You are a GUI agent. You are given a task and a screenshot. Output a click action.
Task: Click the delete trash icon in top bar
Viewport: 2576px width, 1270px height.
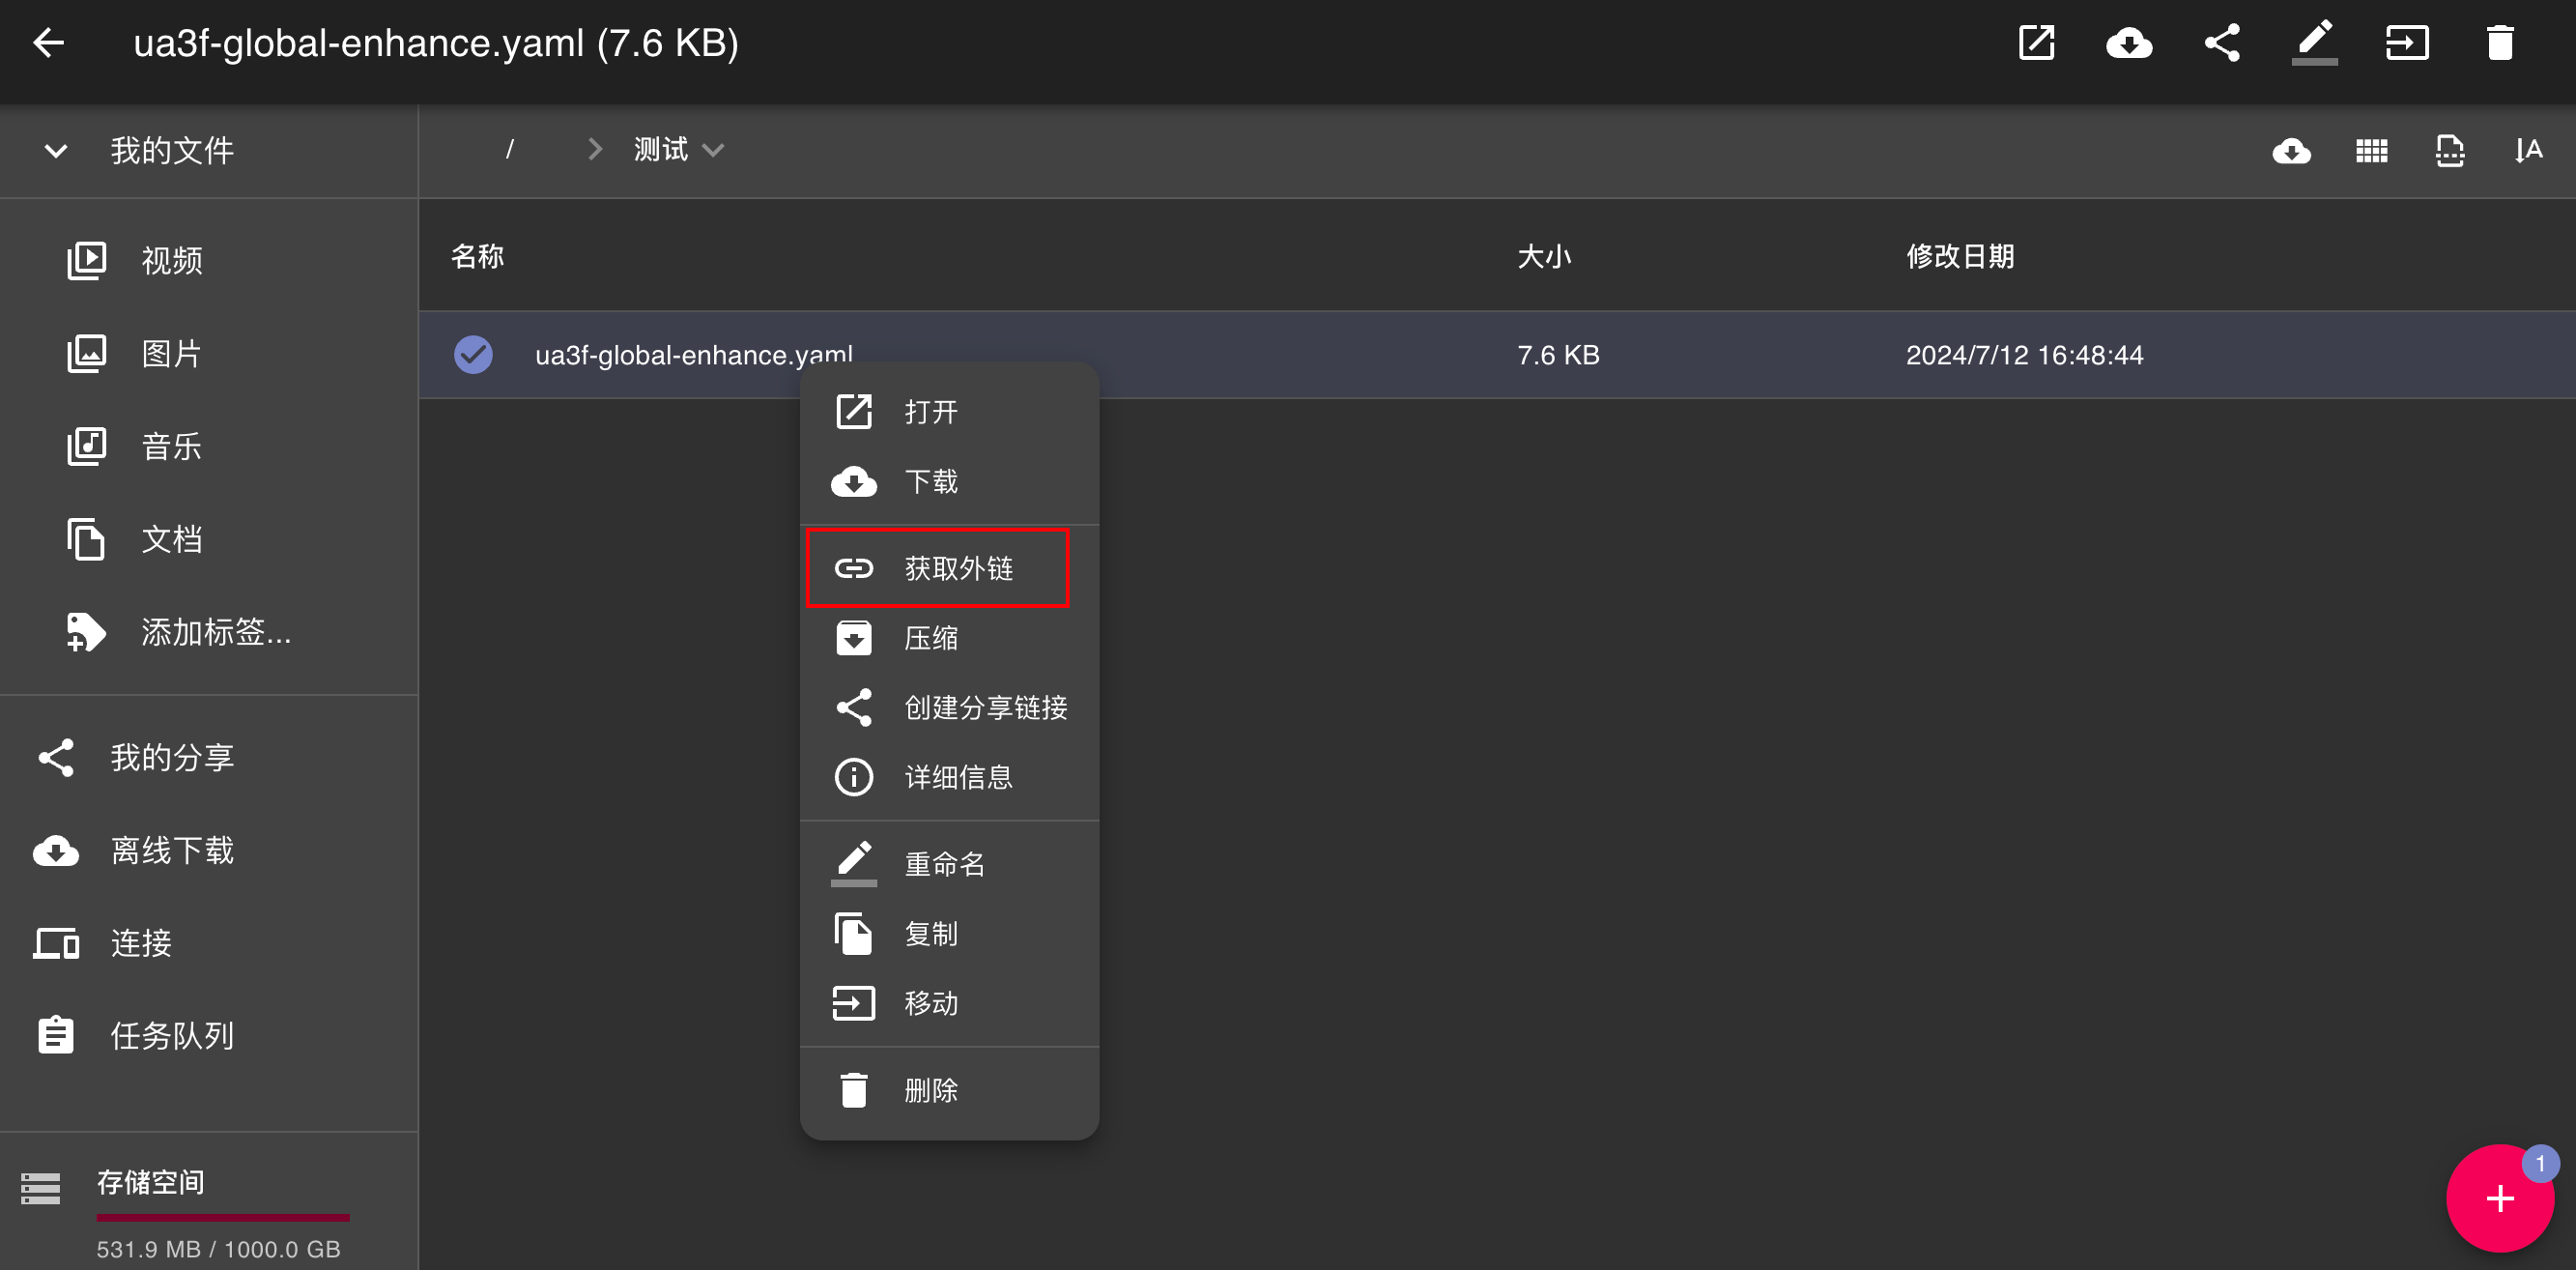(2499, 43)
